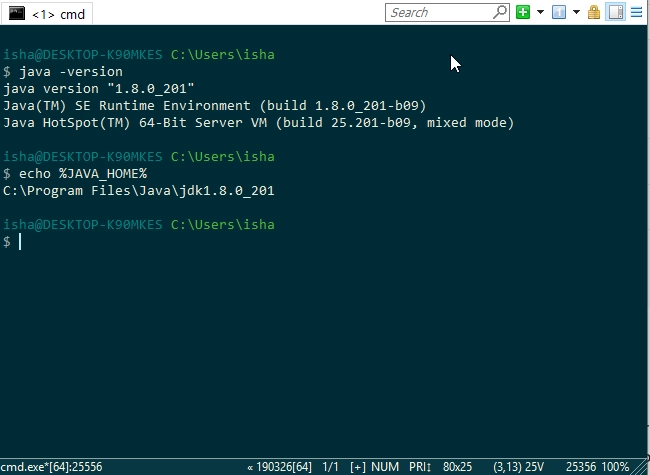Click the resize grip at status bar corner
This screenshot has height=475, width=650.
pos(641,467)
